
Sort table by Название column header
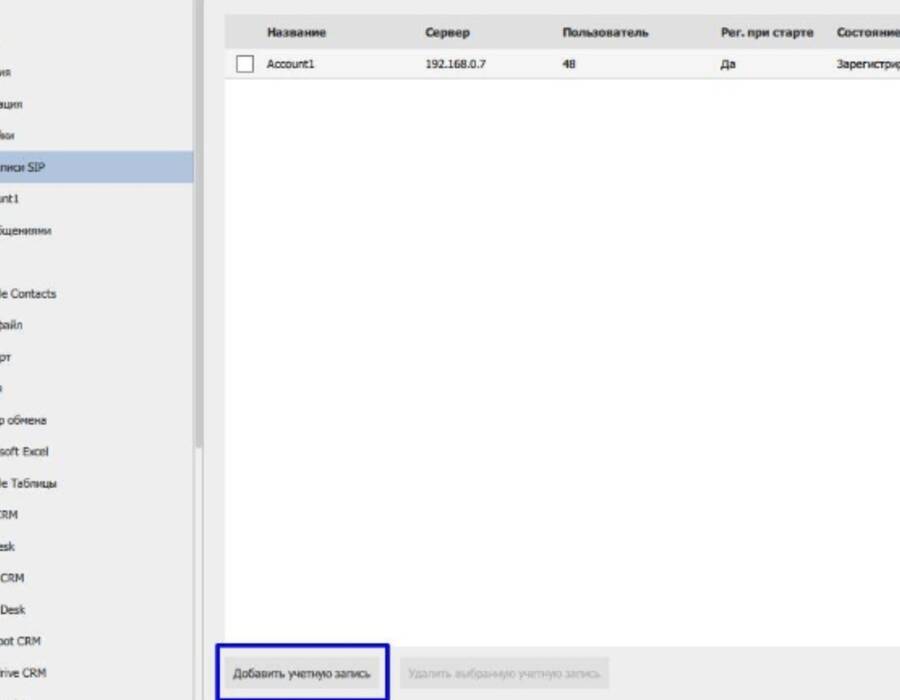click(x=296, y=32)
